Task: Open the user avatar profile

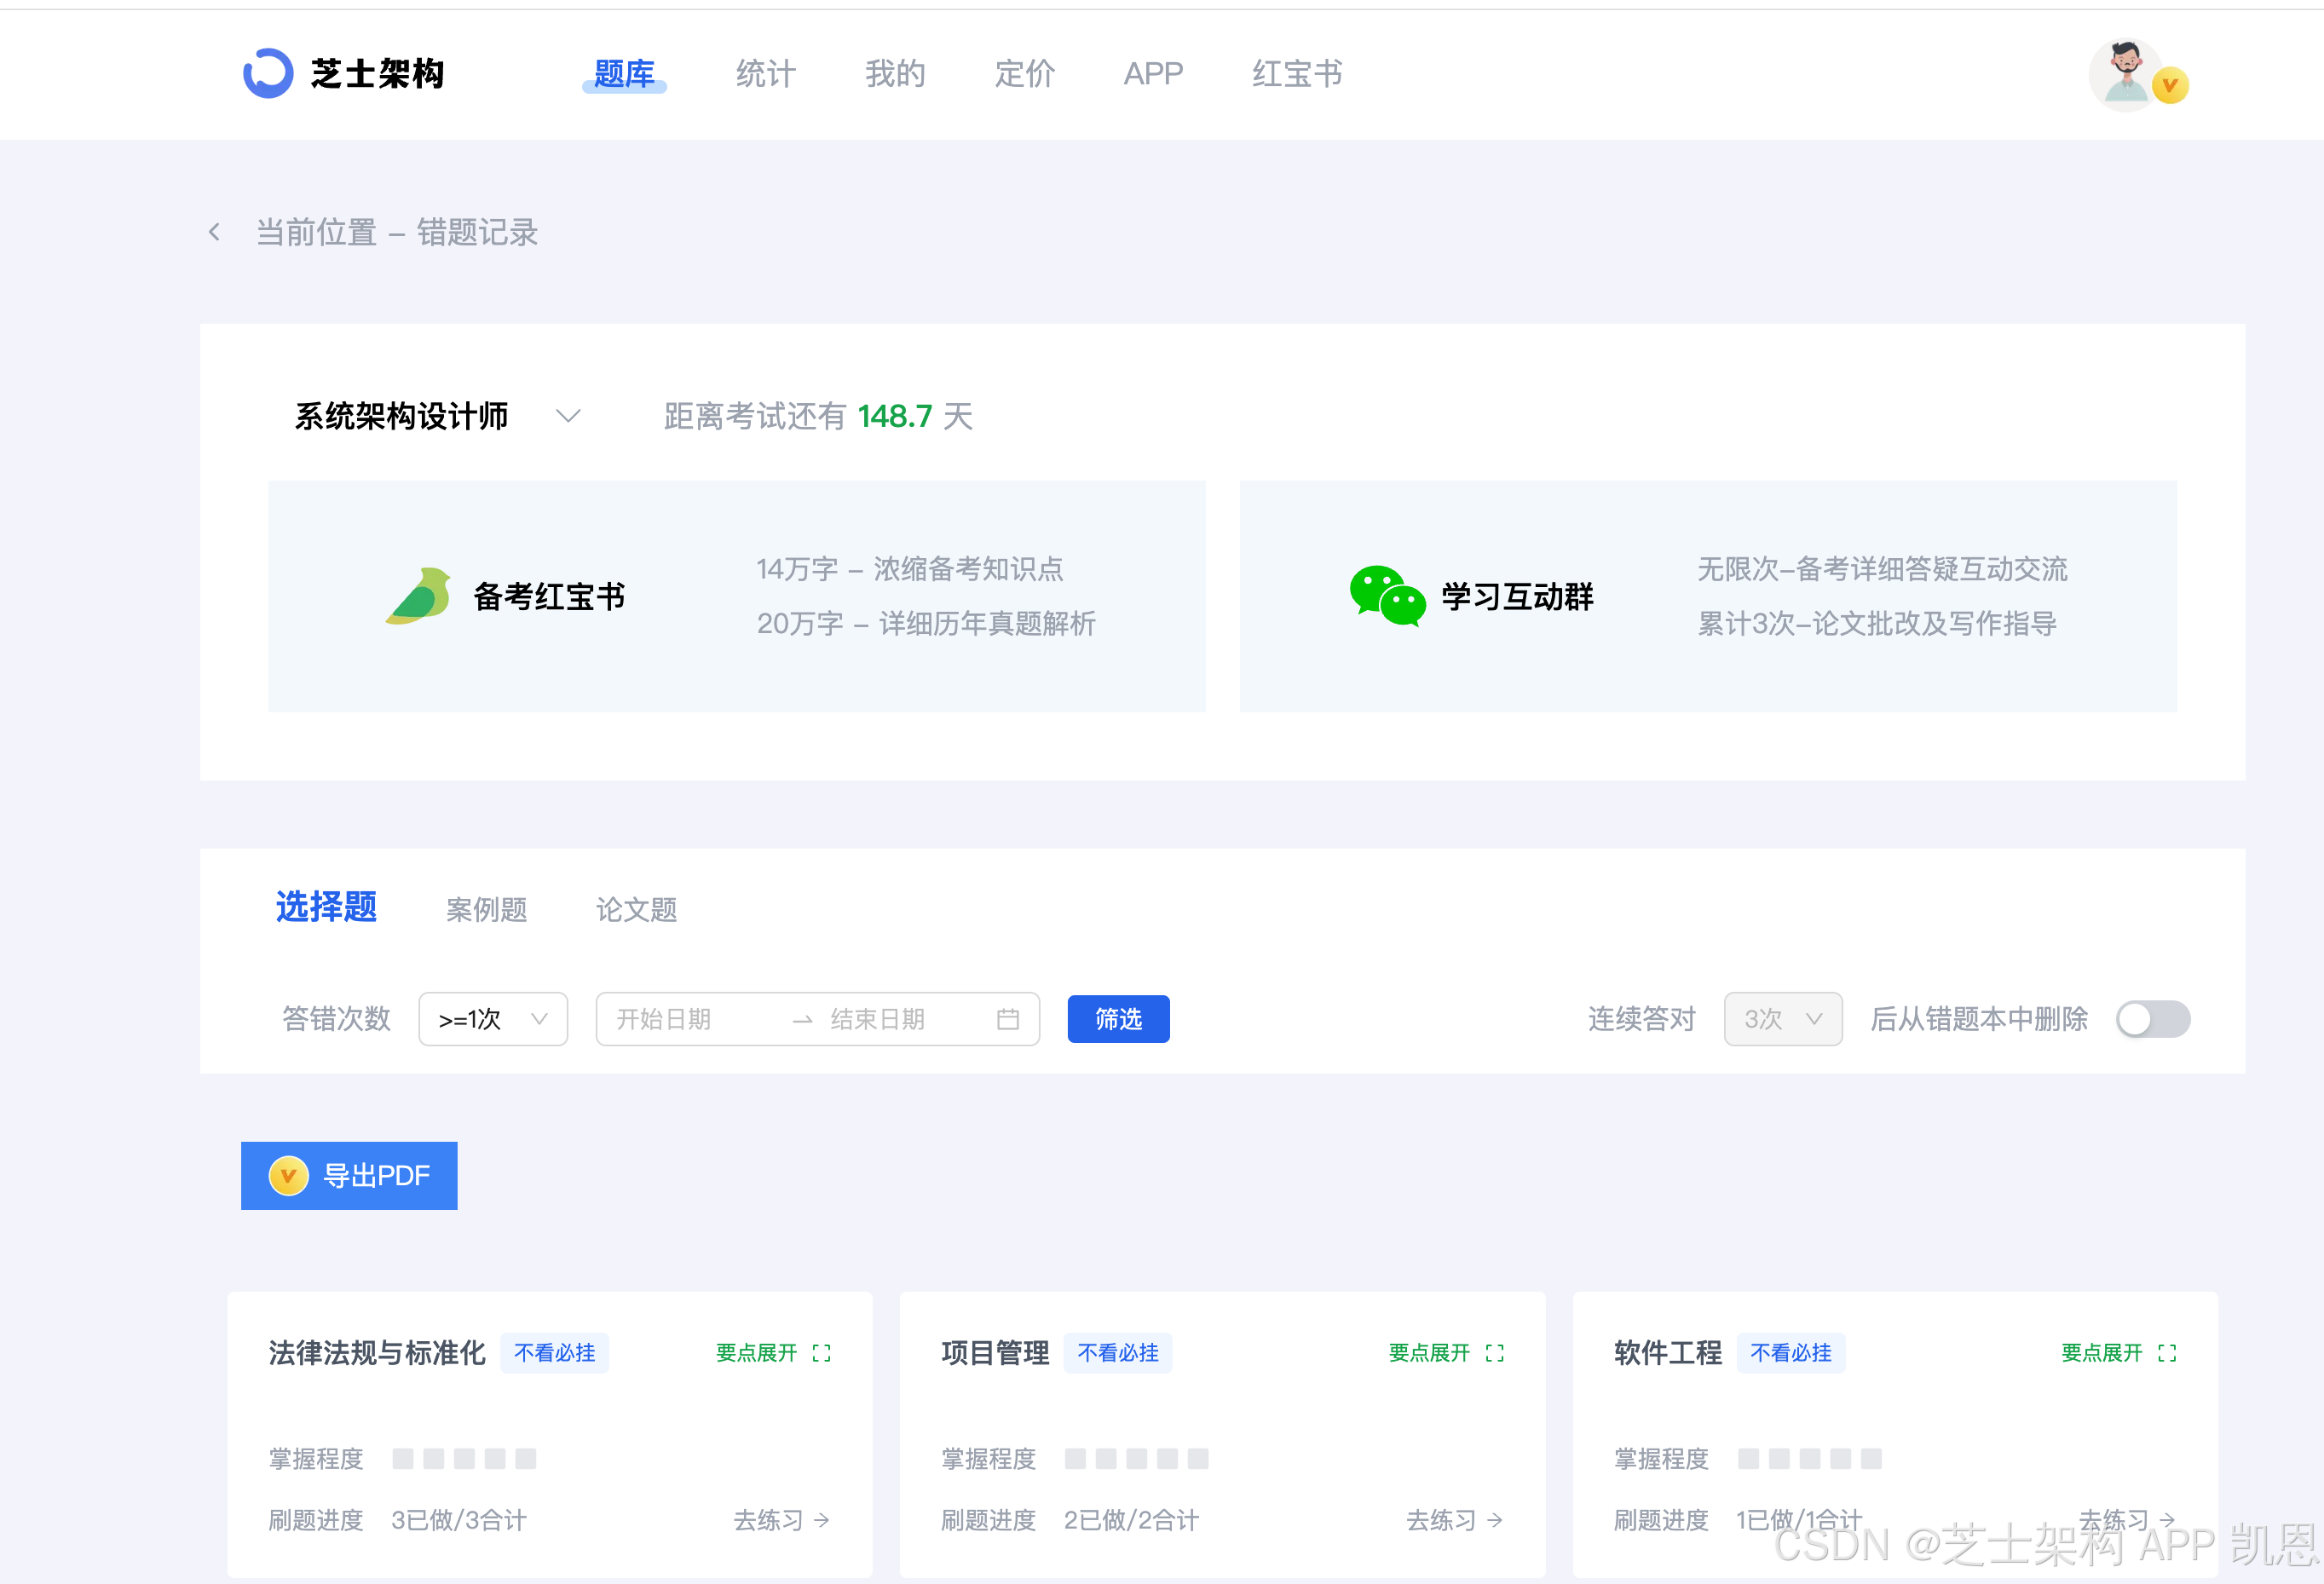Action: (x=2127, y=75)
